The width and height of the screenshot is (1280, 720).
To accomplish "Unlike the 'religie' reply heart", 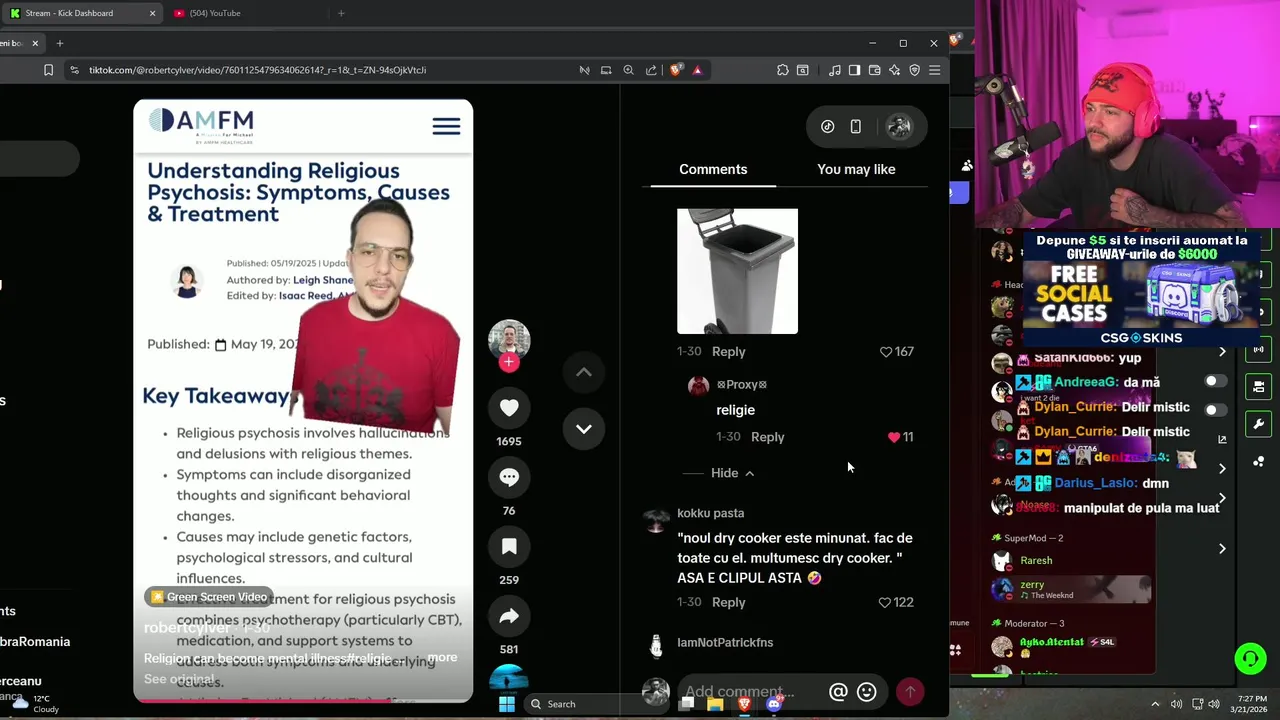I will click(894, 437).
